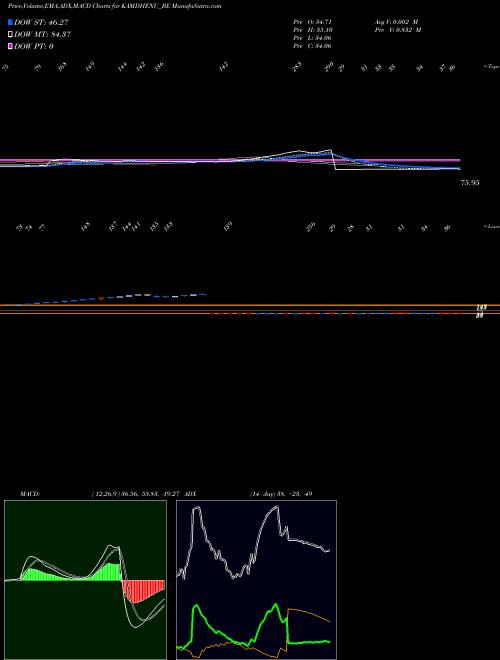Select the DOW PT: 0 label
The height and width of the screenshot is (660, 500).
pos(34,46)
